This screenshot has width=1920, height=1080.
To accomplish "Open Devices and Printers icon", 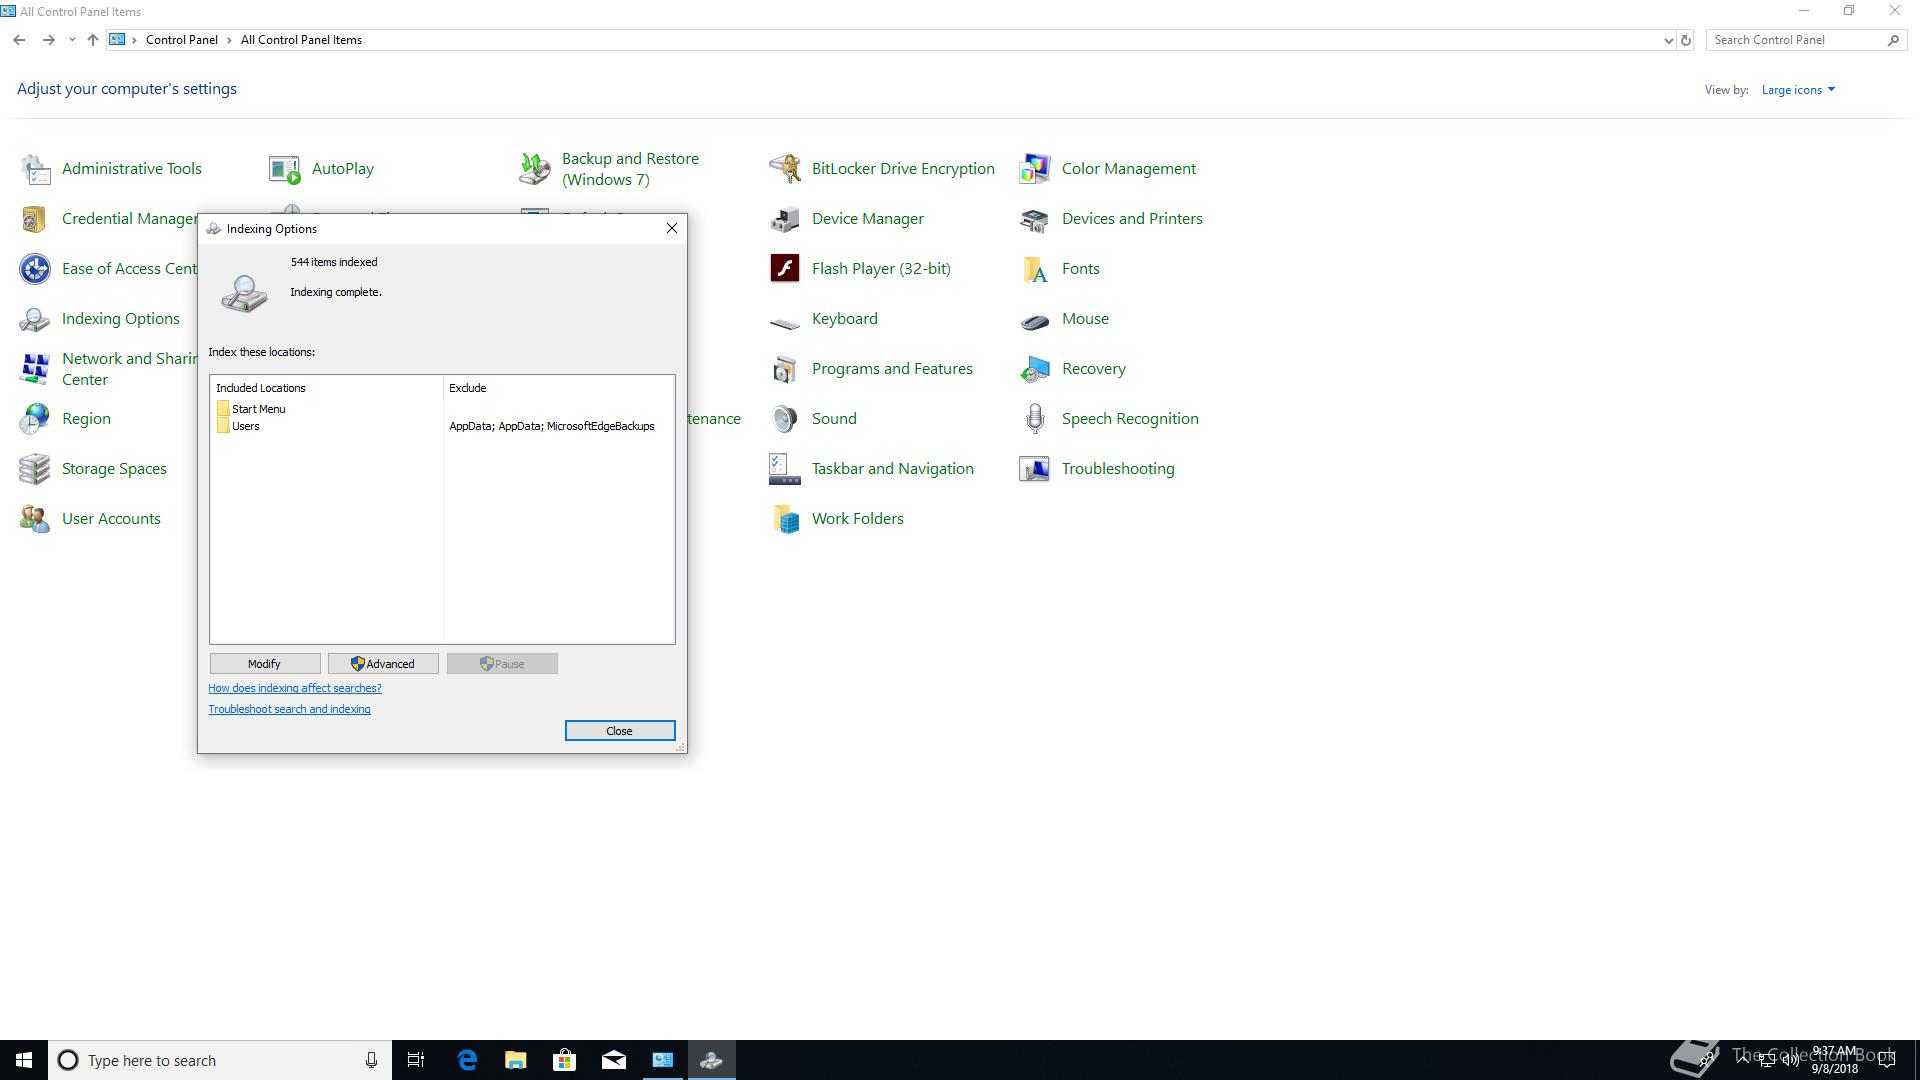I will pos(1035,219).
